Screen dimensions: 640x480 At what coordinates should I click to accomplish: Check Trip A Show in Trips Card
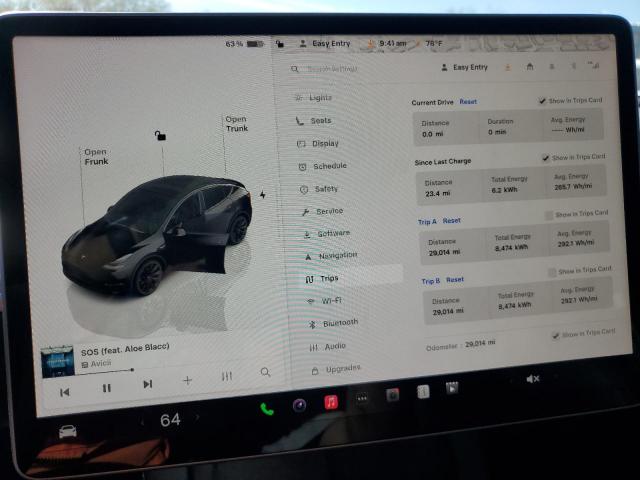tap(549, 215)
